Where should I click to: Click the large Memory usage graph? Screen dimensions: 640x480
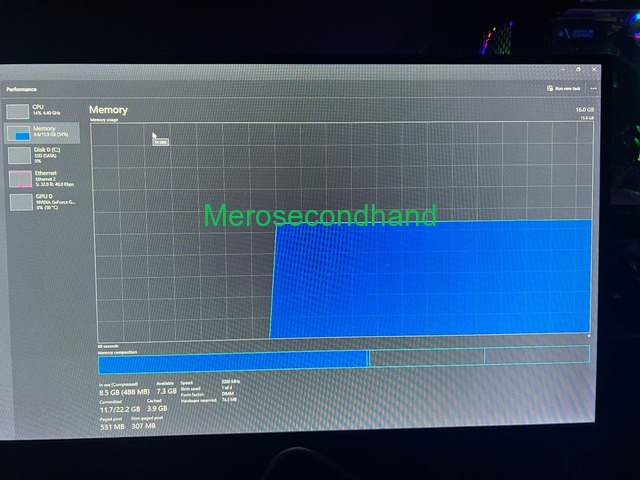[x=340, y=230]
